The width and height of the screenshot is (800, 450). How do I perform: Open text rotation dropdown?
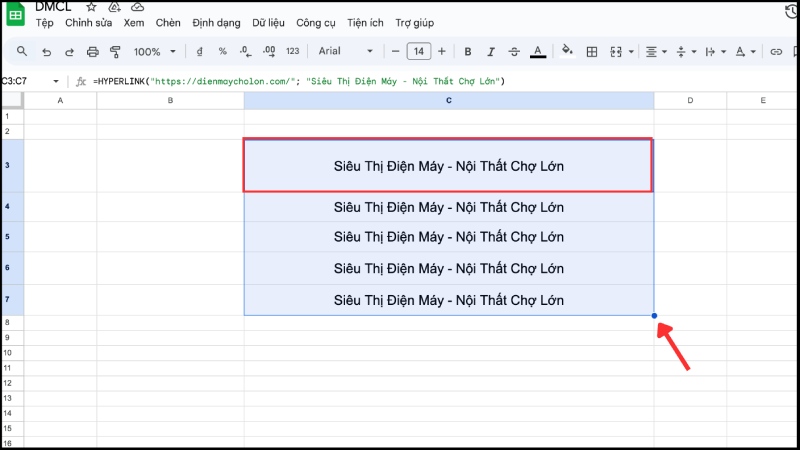pyautogui.click(x=745, y=52)
